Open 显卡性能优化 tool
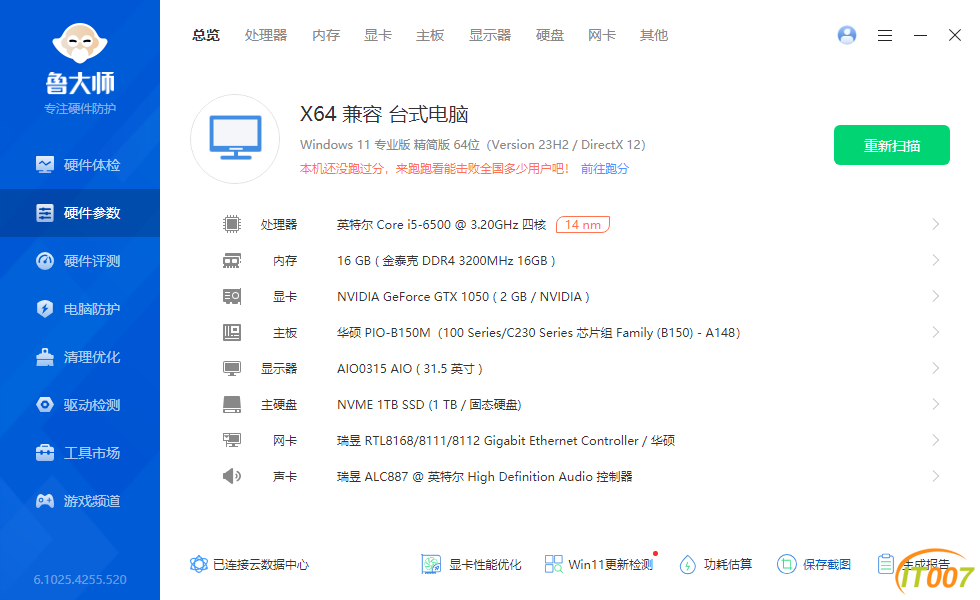Screen dimensions: 980x600 click(471, 564)
